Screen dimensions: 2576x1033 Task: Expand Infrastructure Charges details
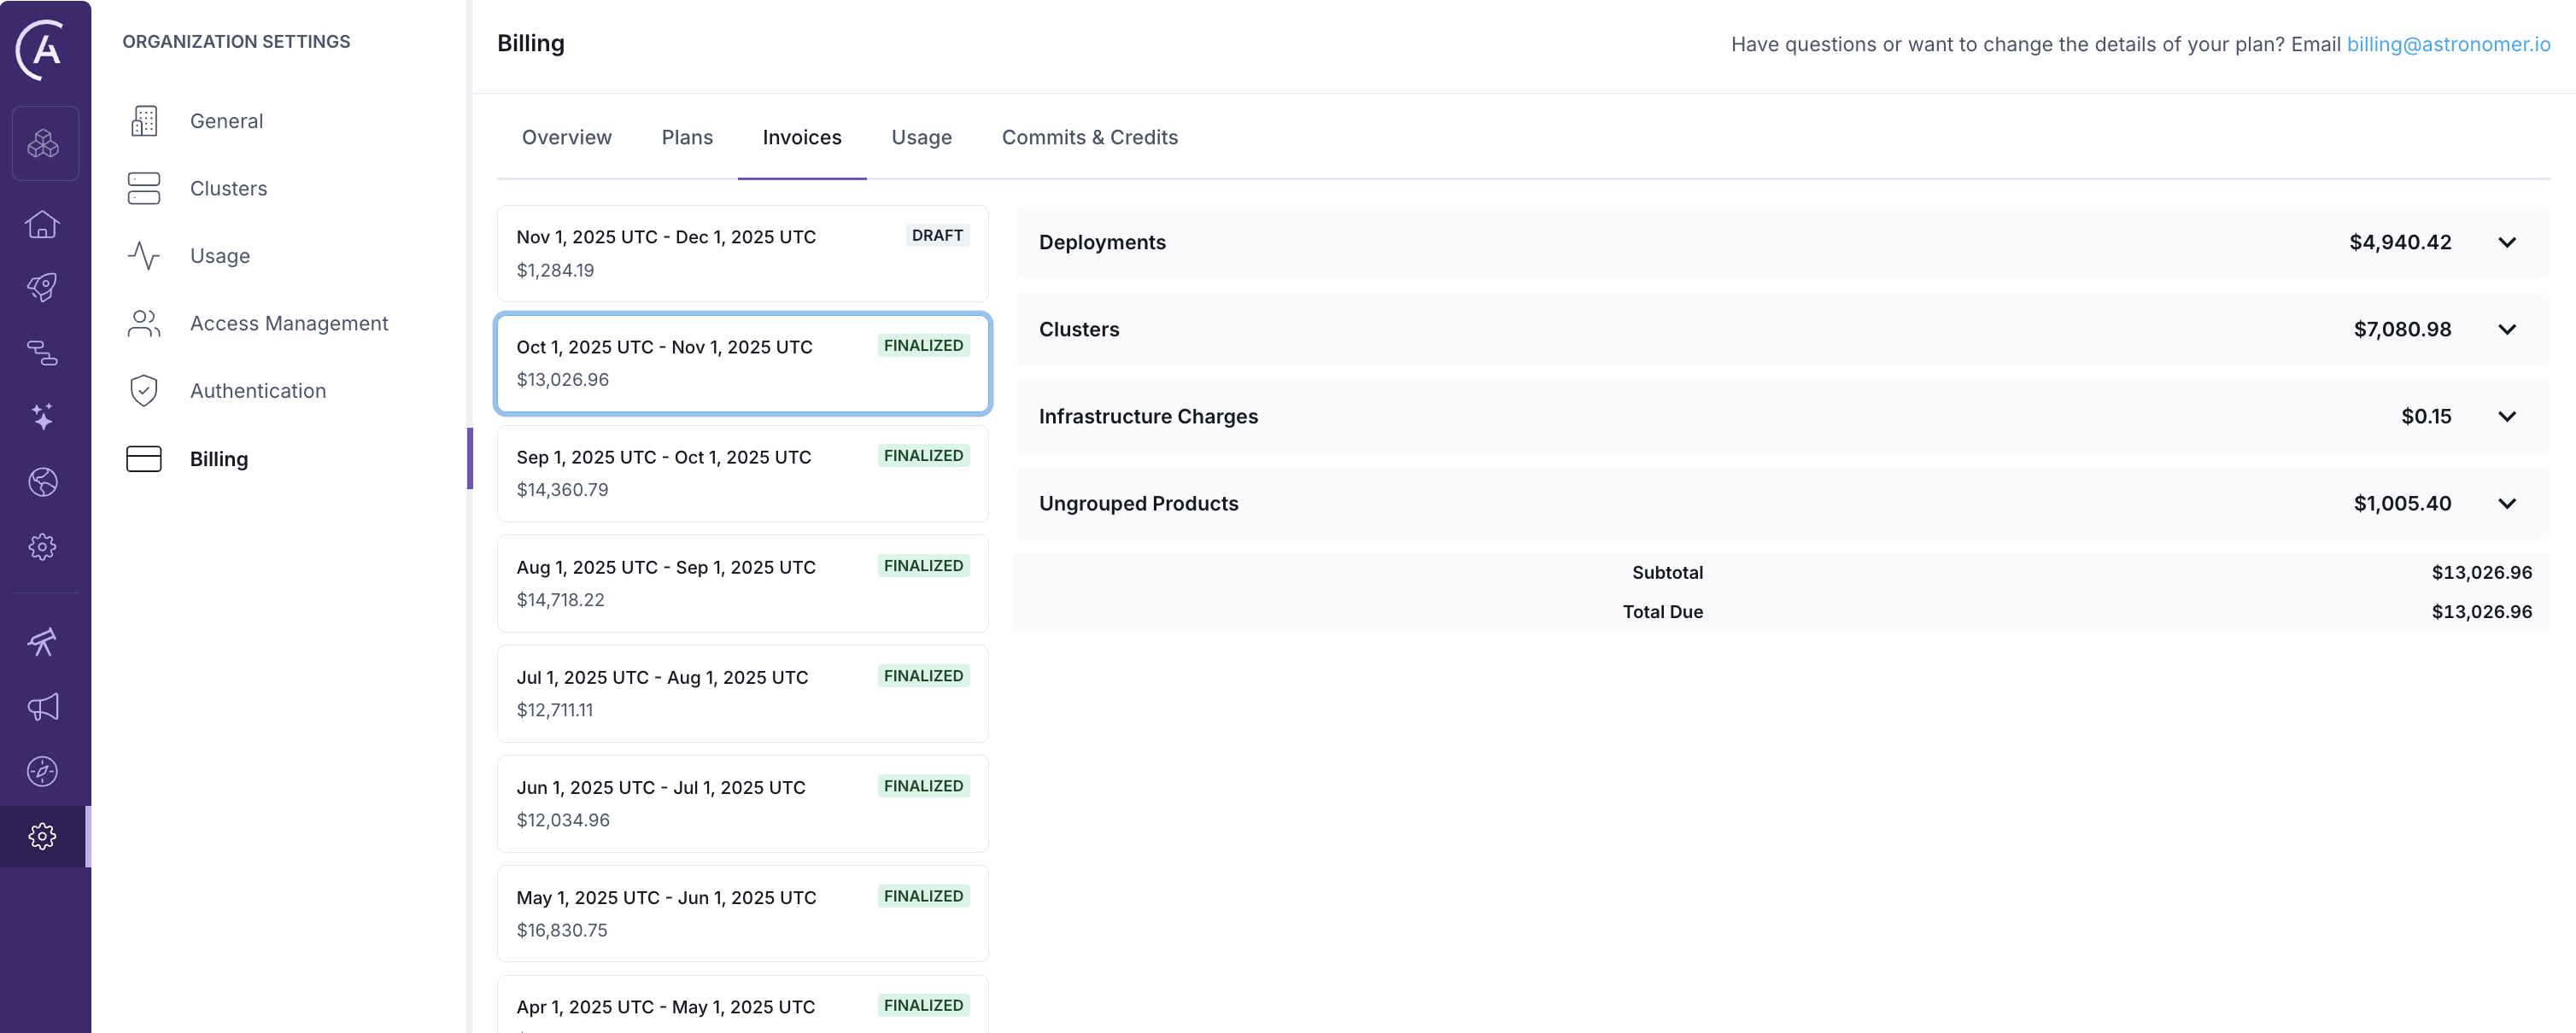2508,416
